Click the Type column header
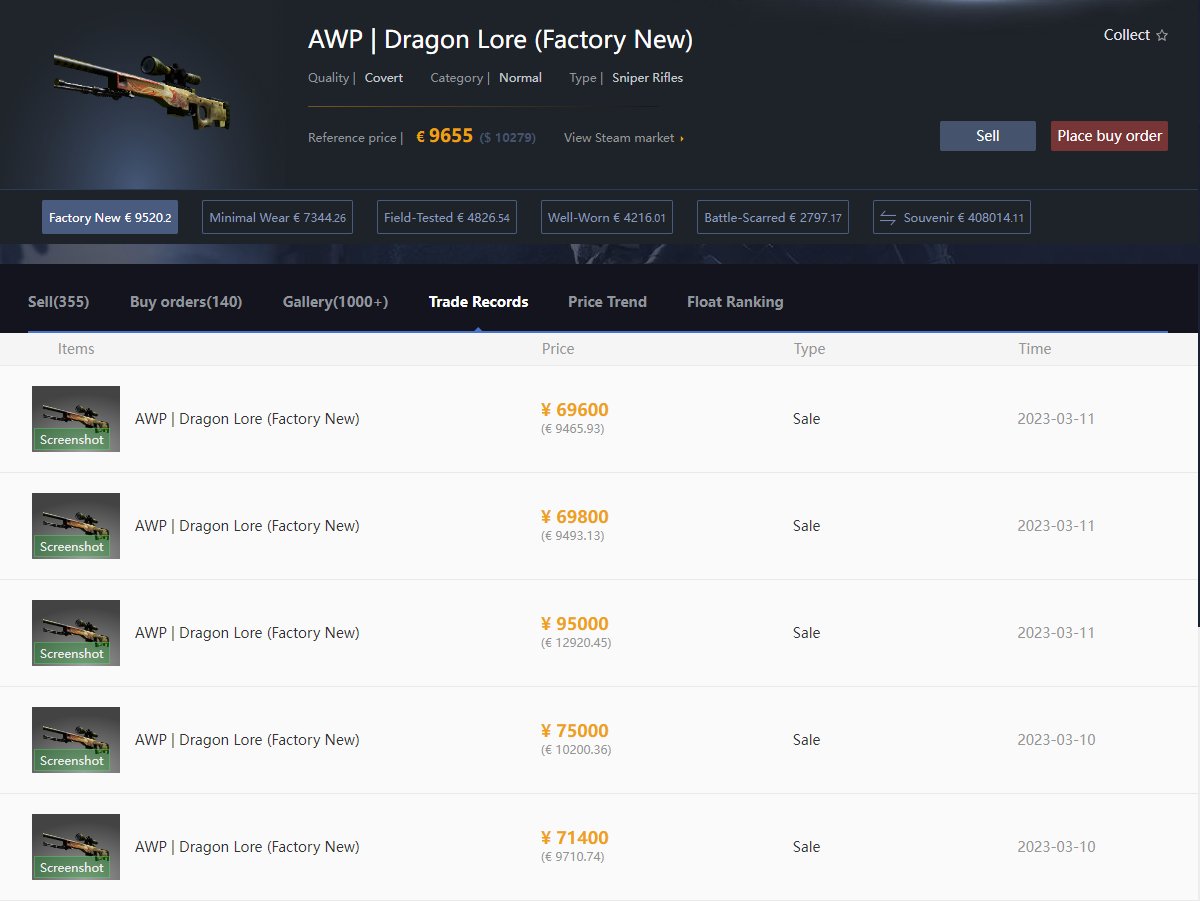The height and width of the screenshot is (901, 1200). [x=809, y=349]
